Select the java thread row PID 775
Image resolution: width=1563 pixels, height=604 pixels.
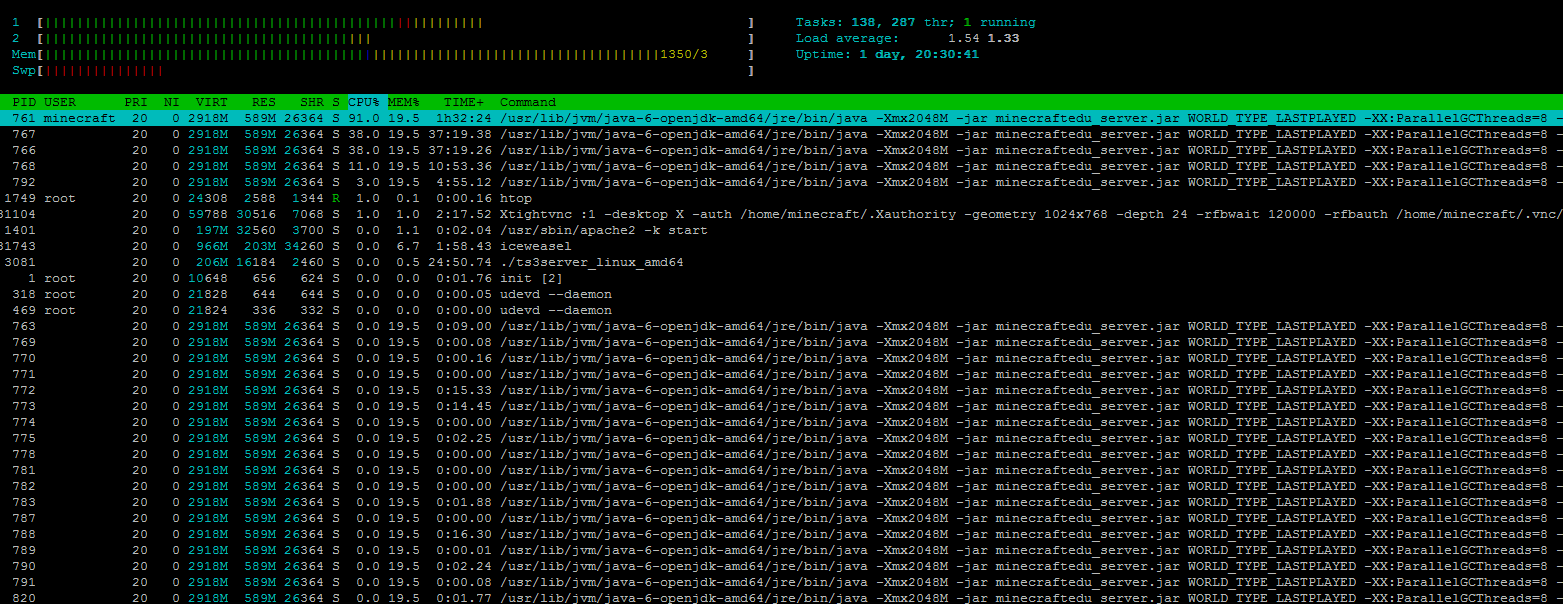[x=781, y=438]
